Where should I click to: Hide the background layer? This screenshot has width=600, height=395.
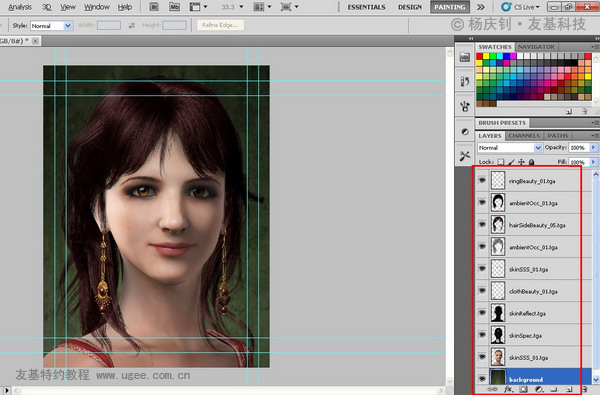[x=482, y=379]
